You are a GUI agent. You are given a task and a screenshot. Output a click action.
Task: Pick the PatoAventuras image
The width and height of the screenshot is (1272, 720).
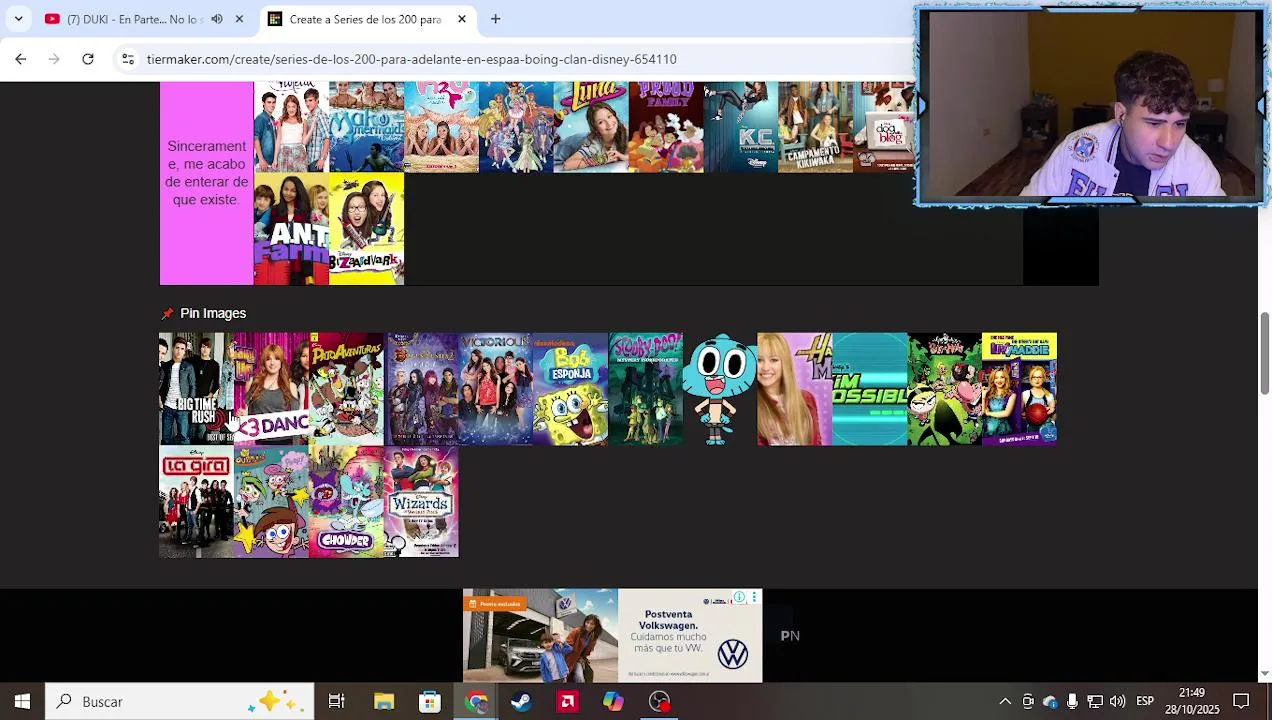click(346, 389)
